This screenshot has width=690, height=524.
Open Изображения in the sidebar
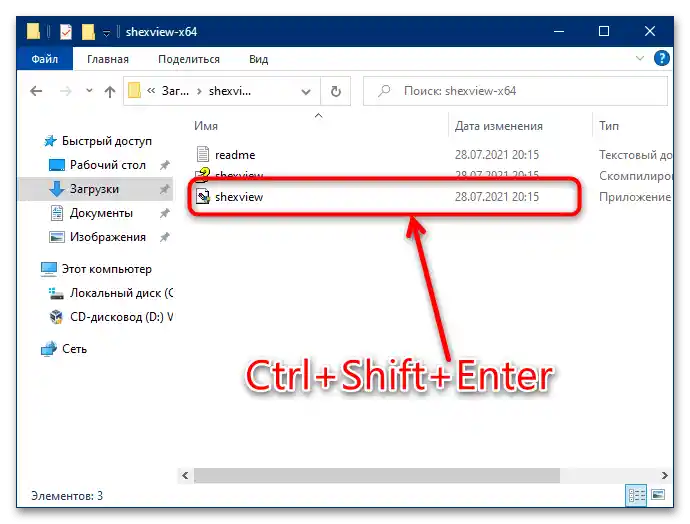click(107, 237)
